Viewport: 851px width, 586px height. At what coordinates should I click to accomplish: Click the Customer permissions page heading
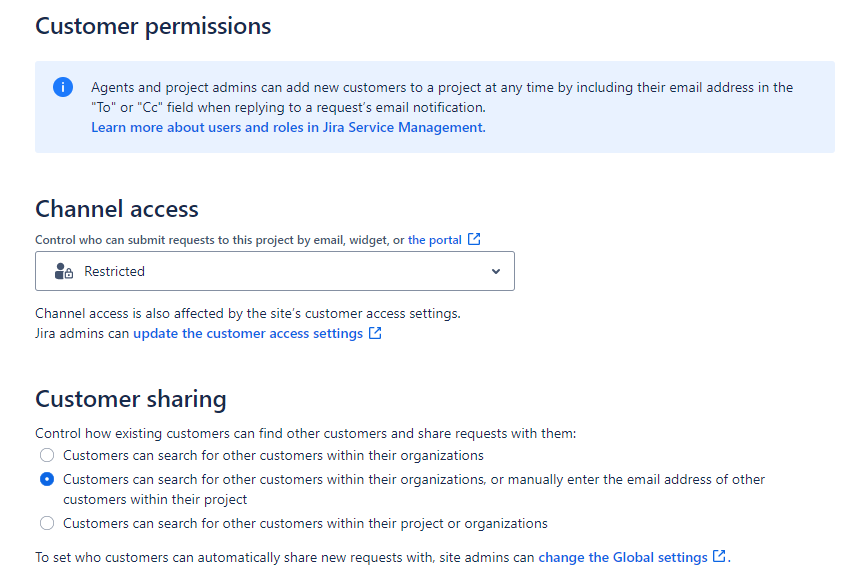(152, 26)
